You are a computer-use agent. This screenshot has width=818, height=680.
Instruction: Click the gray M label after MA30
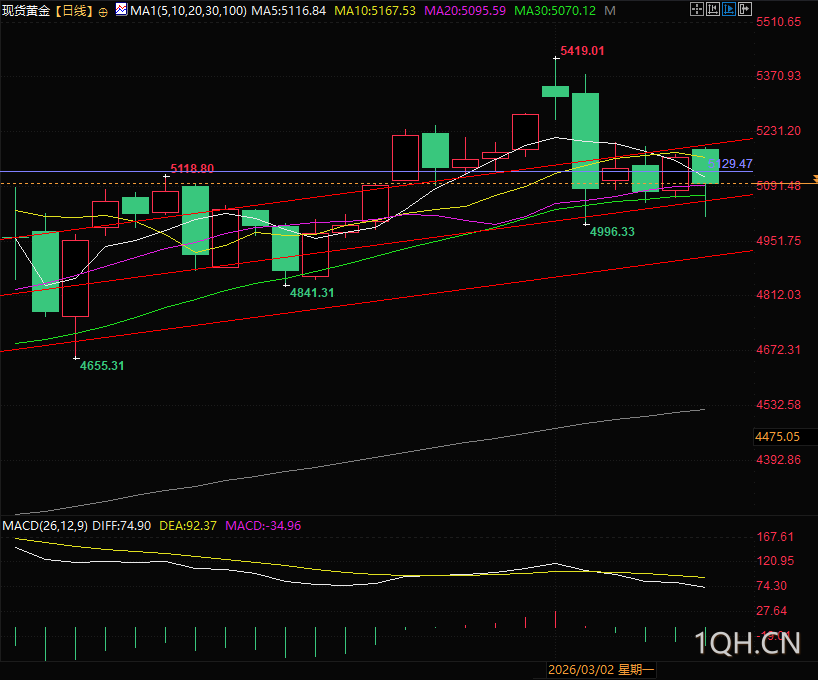(610, 10)
